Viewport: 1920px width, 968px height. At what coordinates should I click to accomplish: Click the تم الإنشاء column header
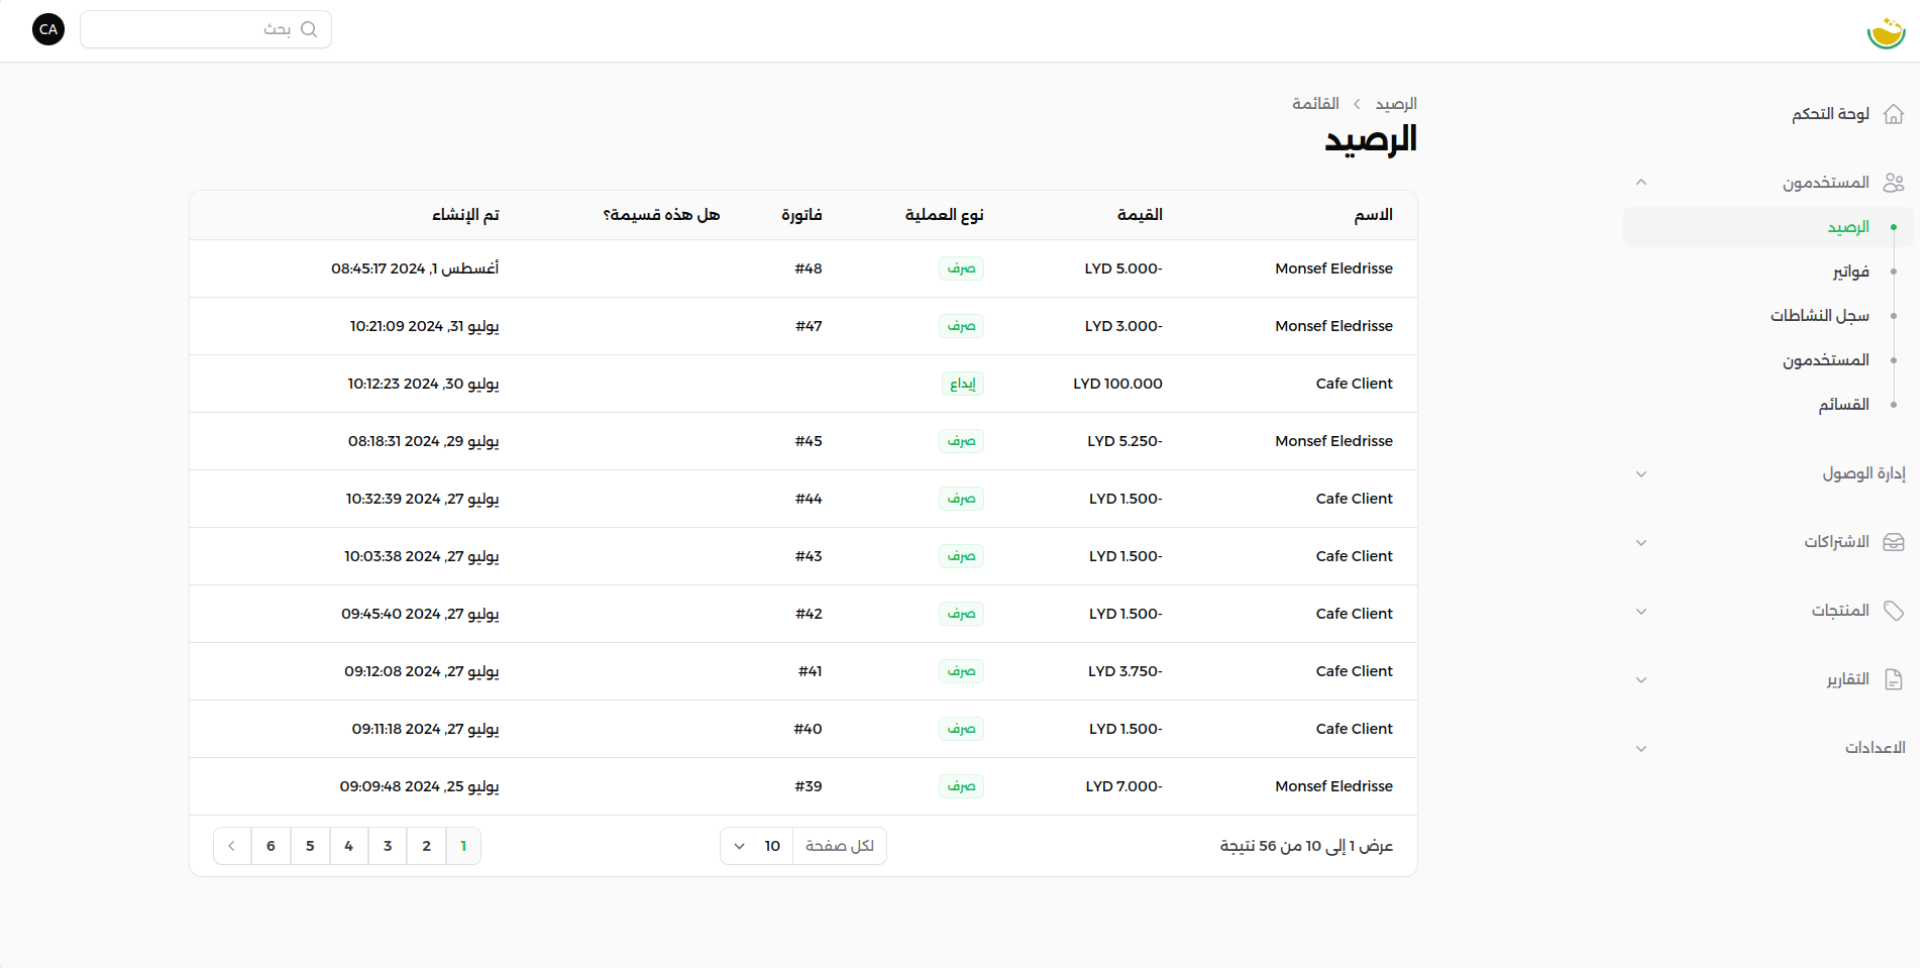465,215
